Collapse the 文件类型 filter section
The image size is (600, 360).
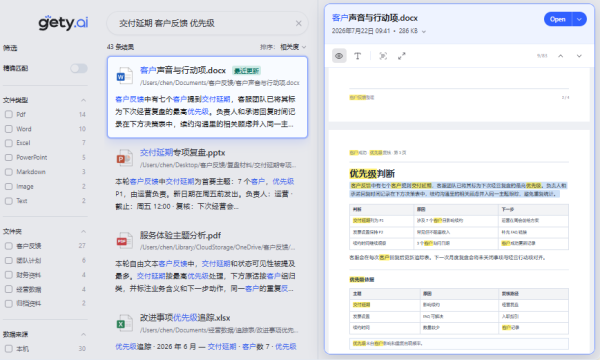(83, 100)
